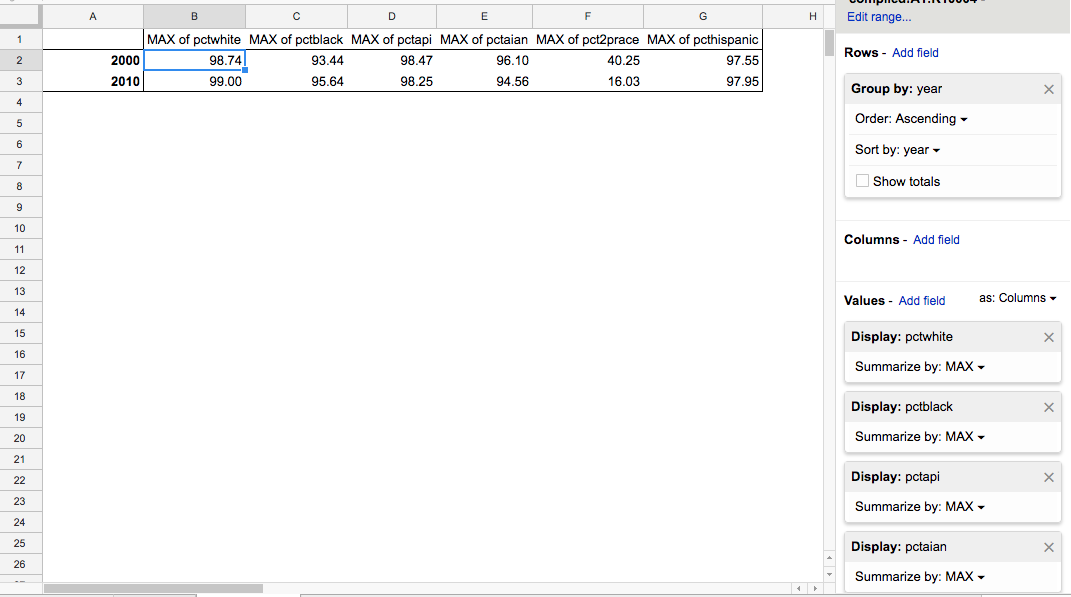Screen dimensions: 1071x597
Task: Select cell with value 98.47
Action: (x=392, y=60)
